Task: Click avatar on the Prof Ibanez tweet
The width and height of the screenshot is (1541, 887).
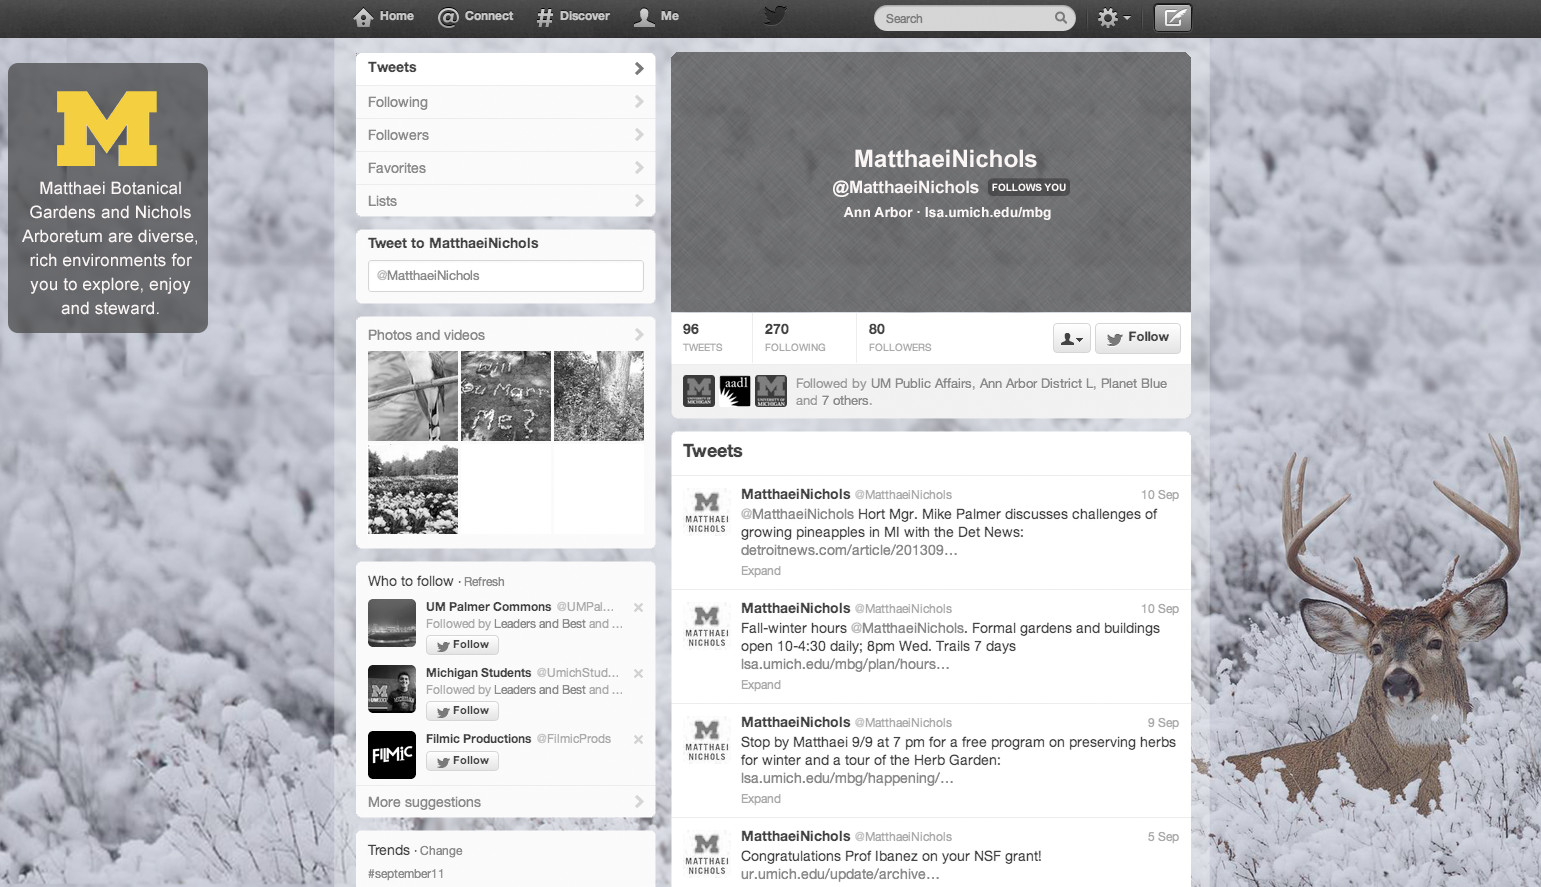Action: (707, 854)
